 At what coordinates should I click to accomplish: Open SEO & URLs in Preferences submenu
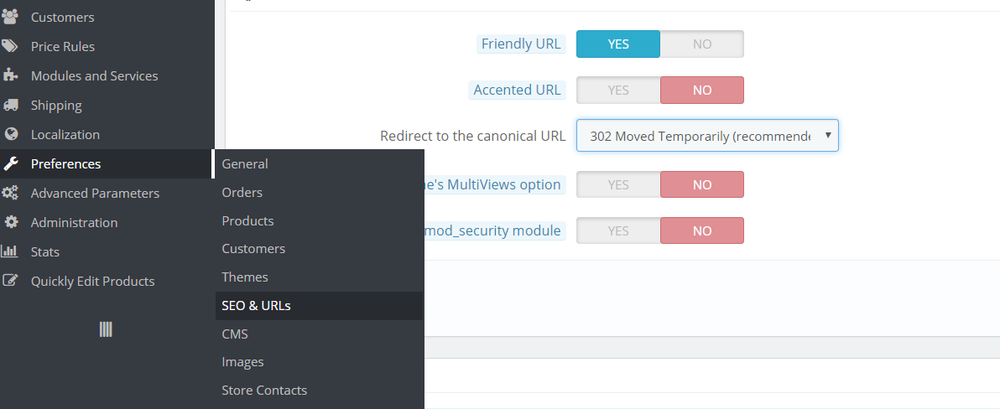256,305
